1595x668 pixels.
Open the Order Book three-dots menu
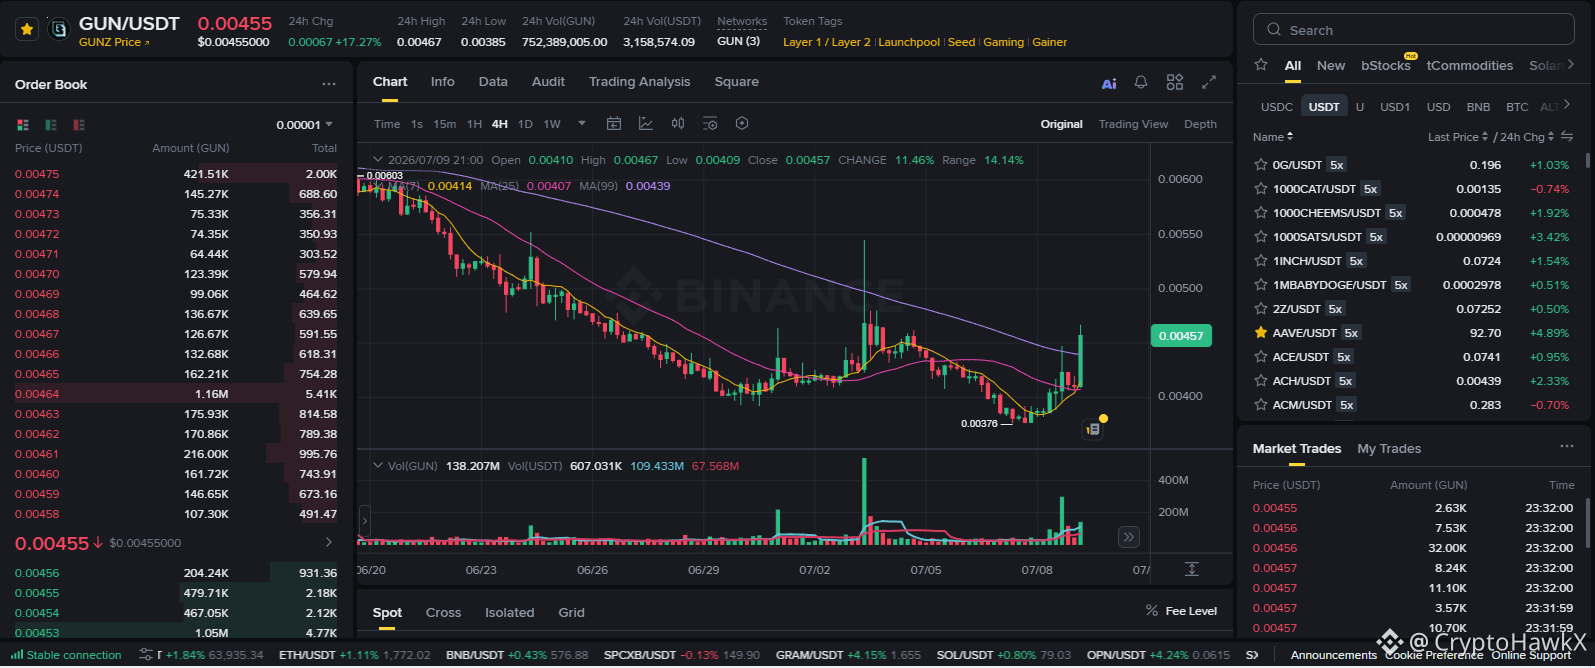pos(329,85)
